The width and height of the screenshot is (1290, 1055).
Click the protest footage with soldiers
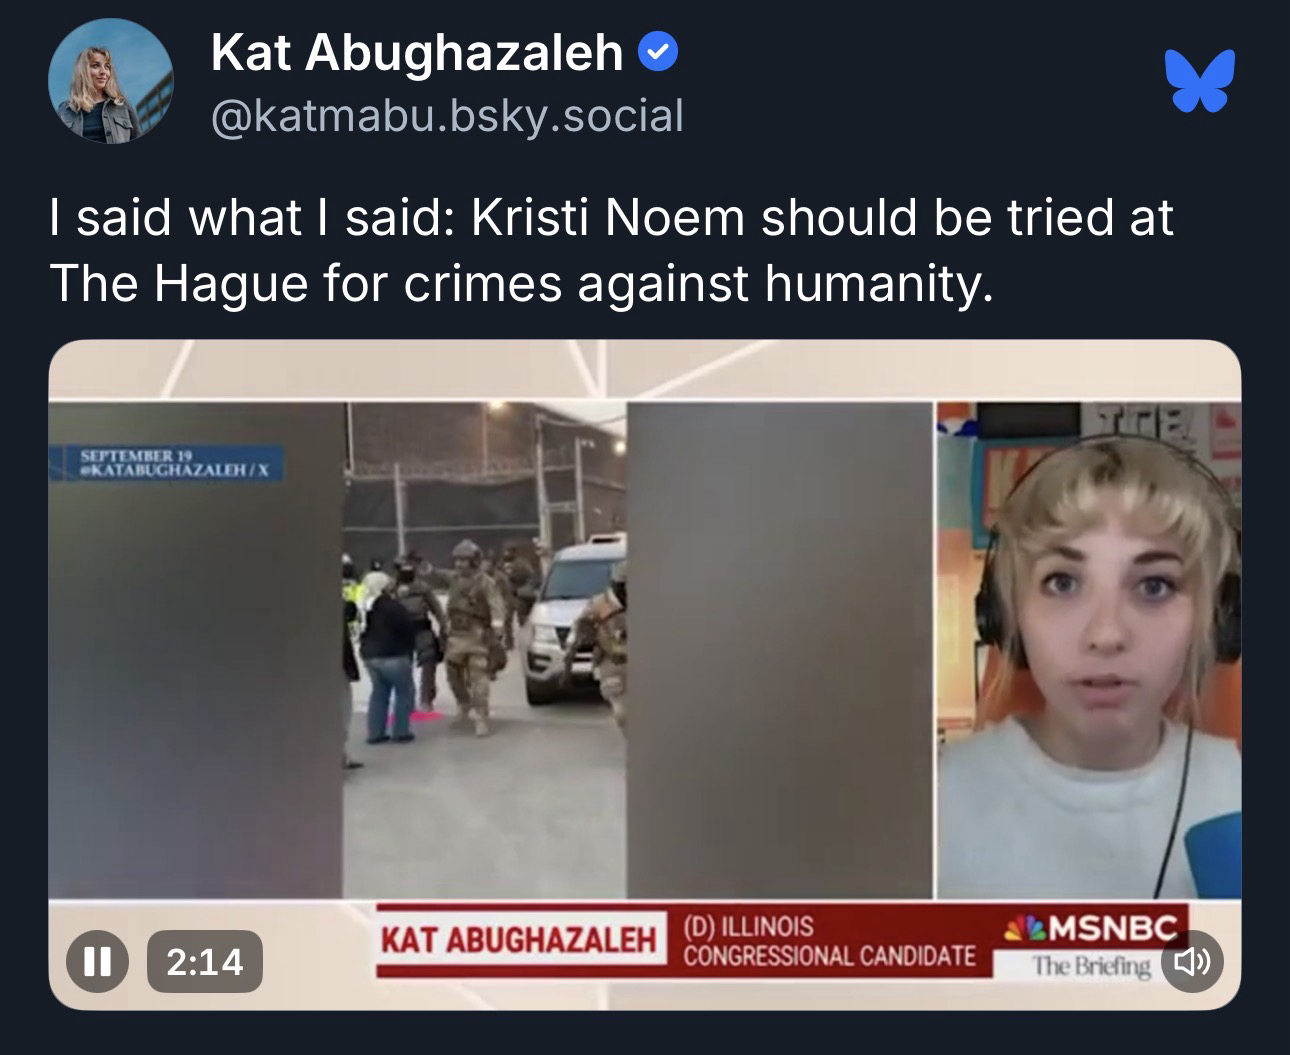pos(485,650)
